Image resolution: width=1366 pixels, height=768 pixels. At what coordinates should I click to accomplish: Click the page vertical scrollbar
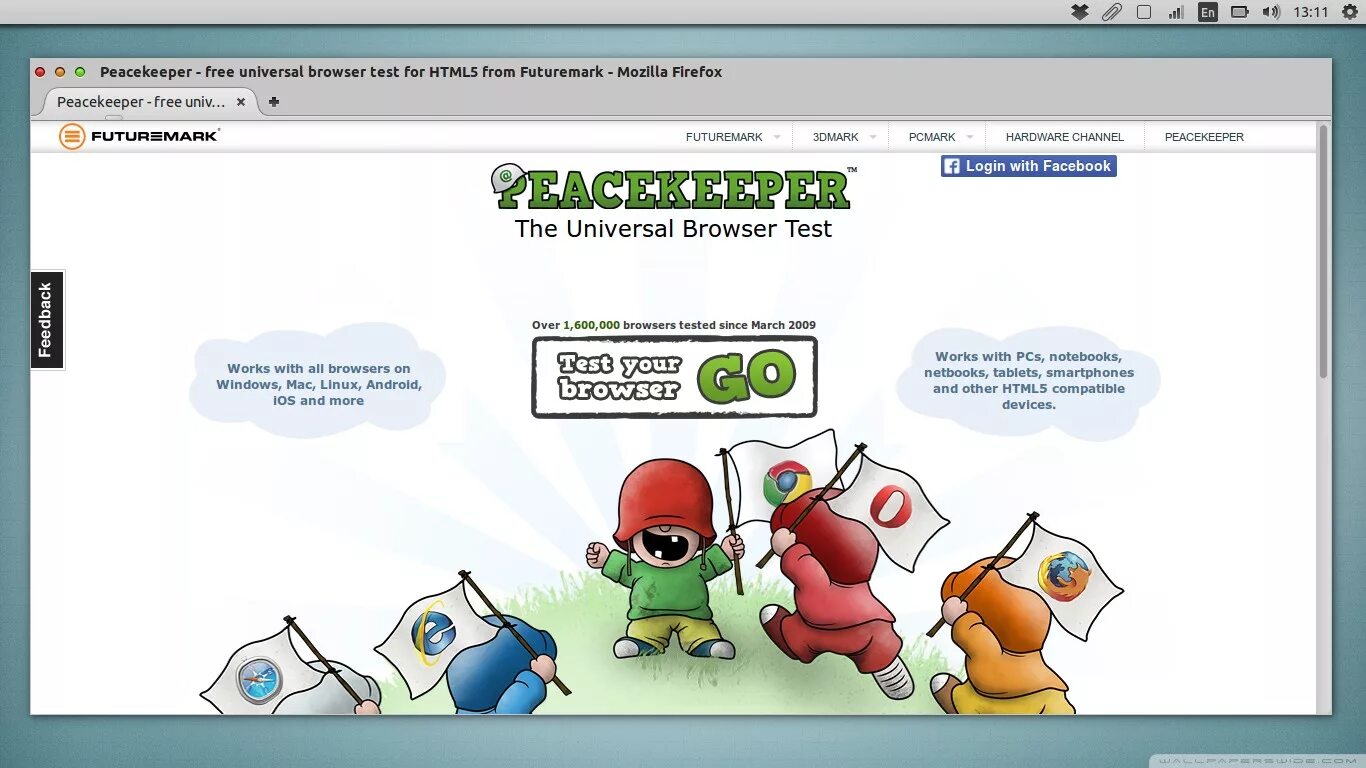point(1323,250)
